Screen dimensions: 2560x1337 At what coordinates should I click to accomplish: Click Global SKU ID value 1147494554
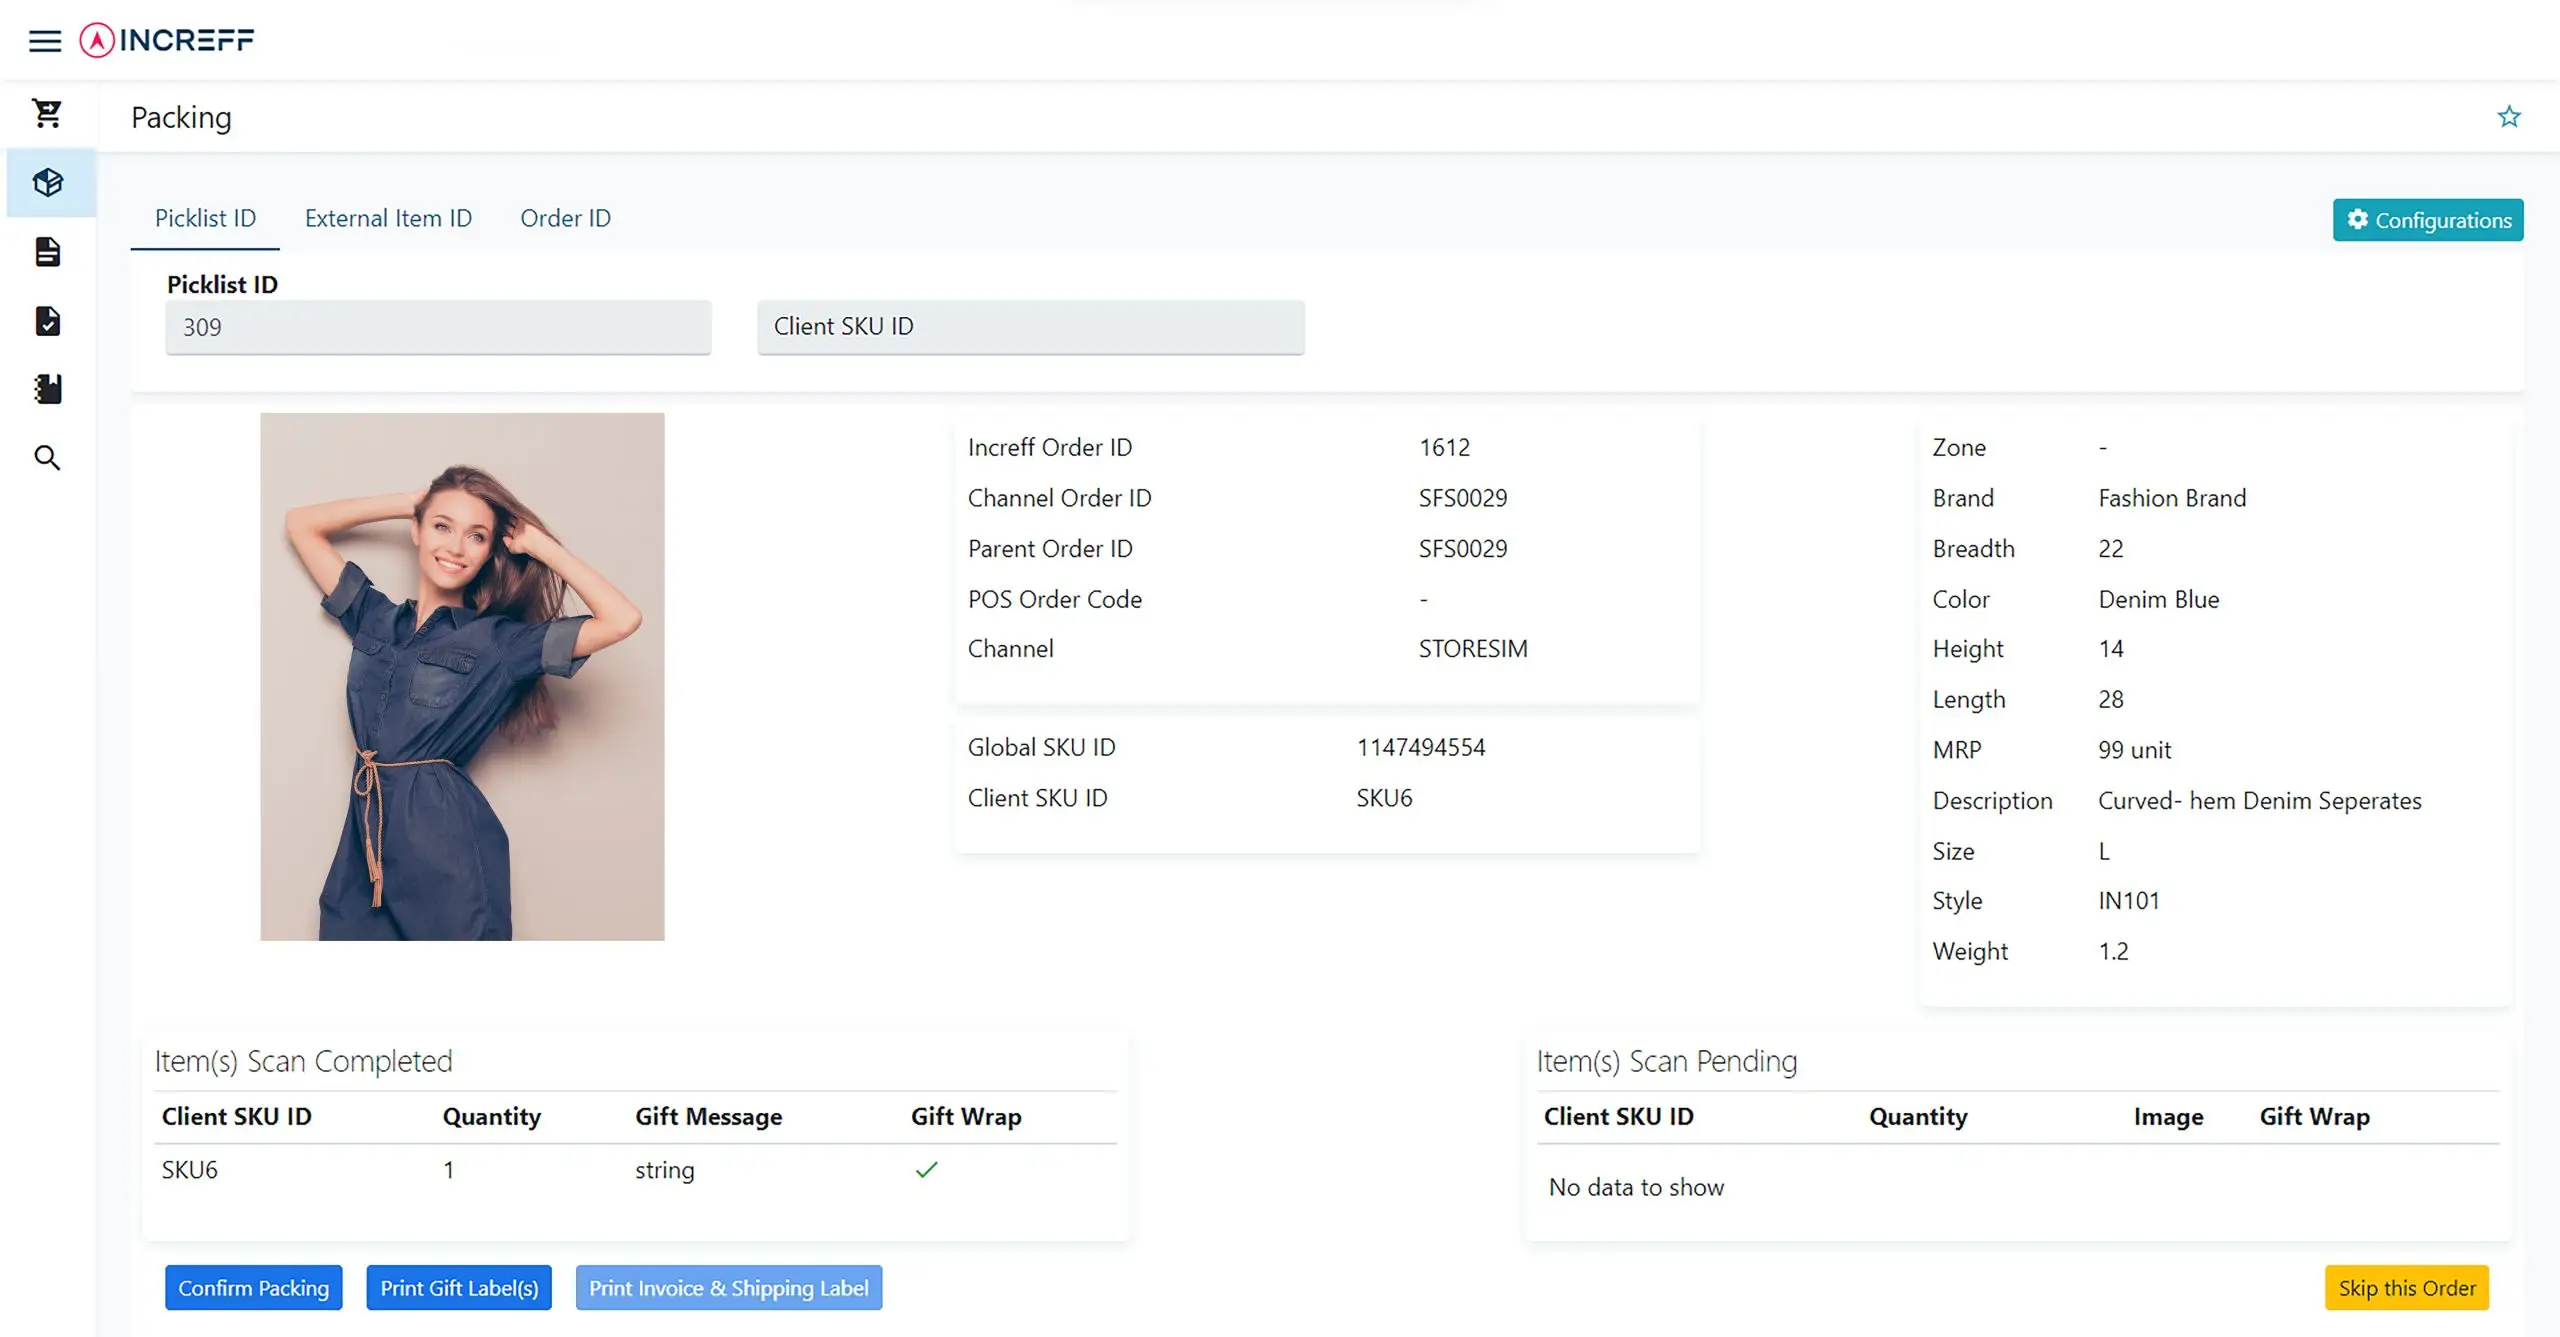[x=1421, y=747]
